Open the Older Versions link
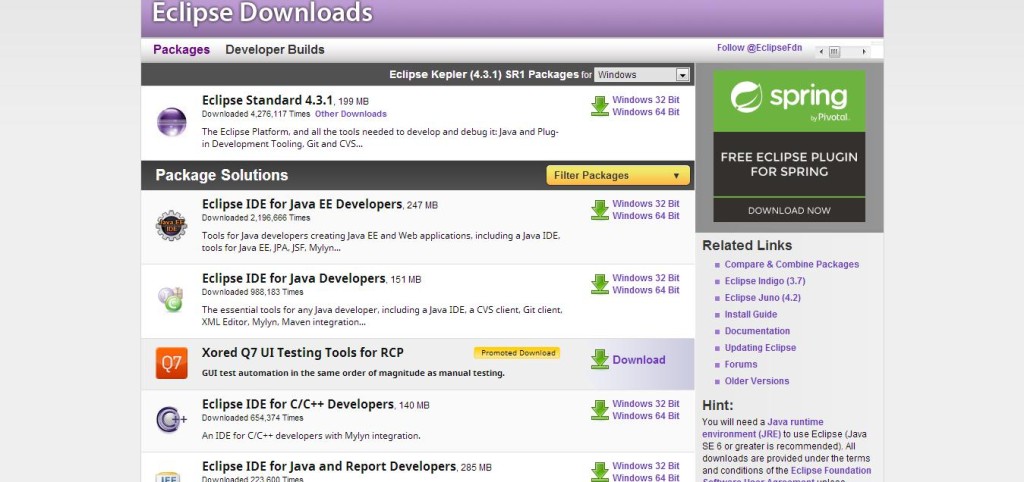The image size is (1024, 482). tap(757, 381)
